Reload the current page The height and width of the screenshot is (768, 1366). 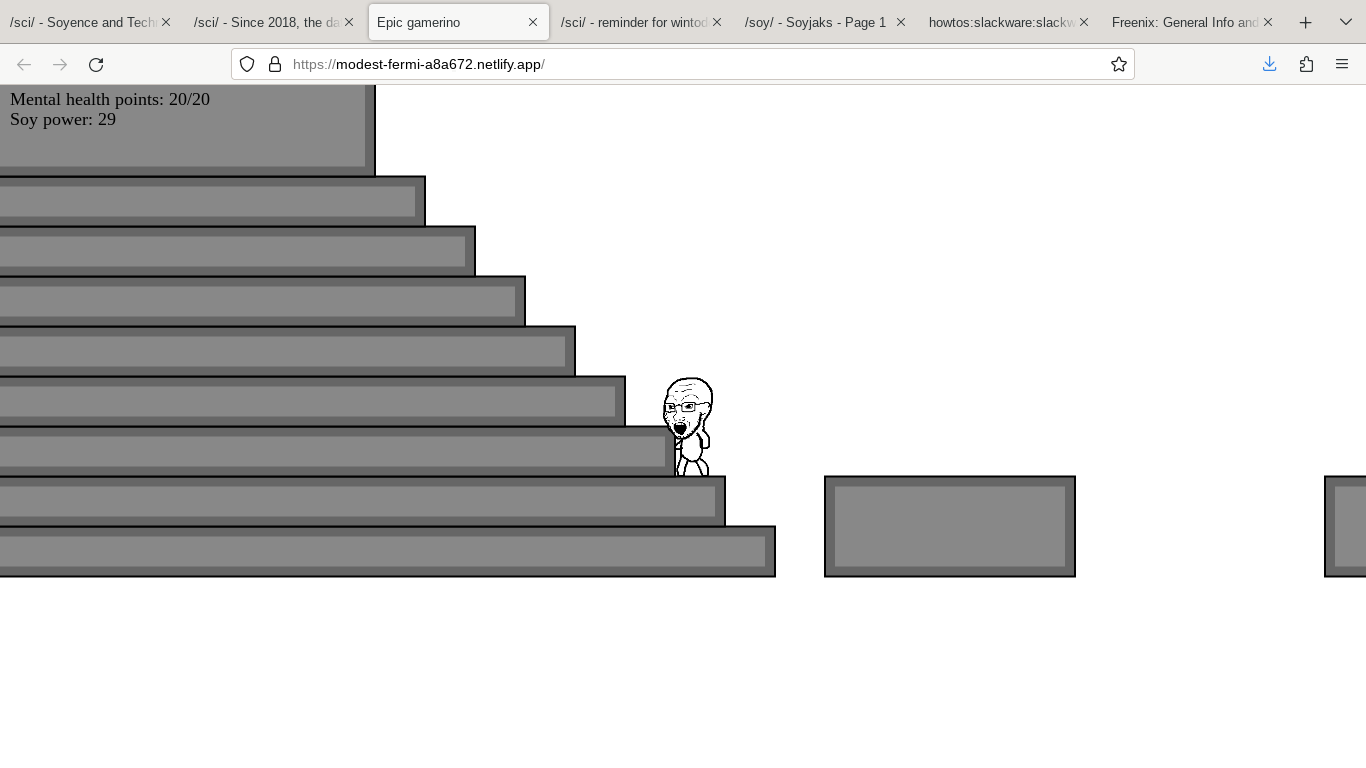pyautogui.click(x=96, y=65)
